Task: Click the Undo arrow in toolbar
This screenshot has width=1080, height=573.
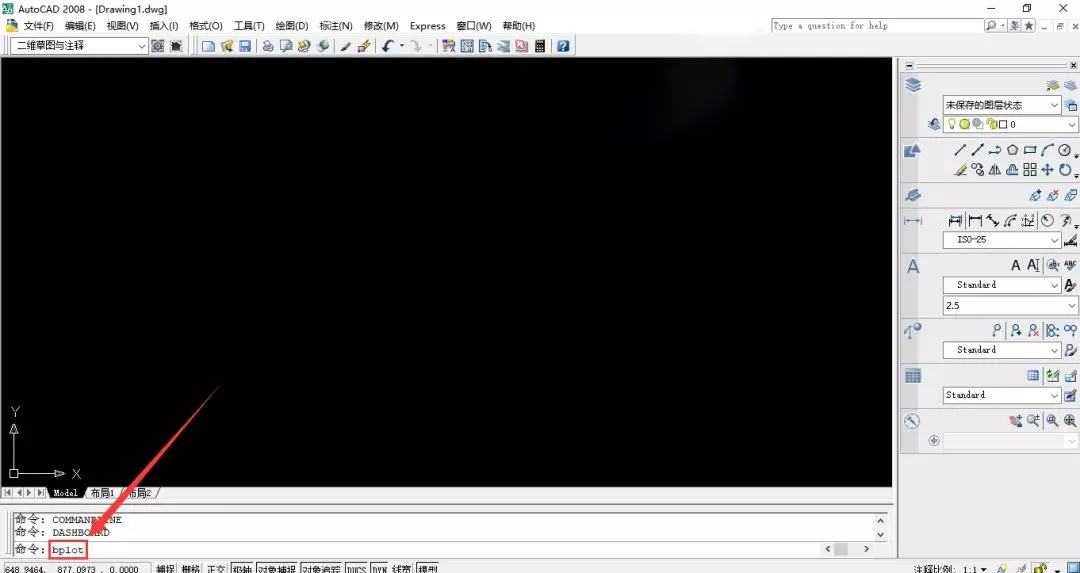Action: coord(388,46)
